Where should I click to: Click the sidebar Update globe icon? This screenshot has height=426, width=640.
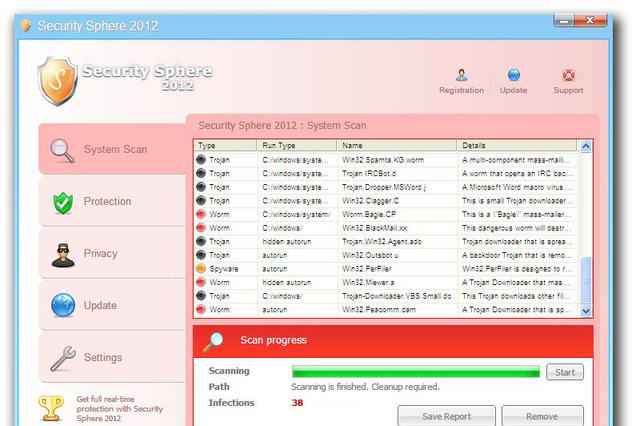[x=63, y=305]
